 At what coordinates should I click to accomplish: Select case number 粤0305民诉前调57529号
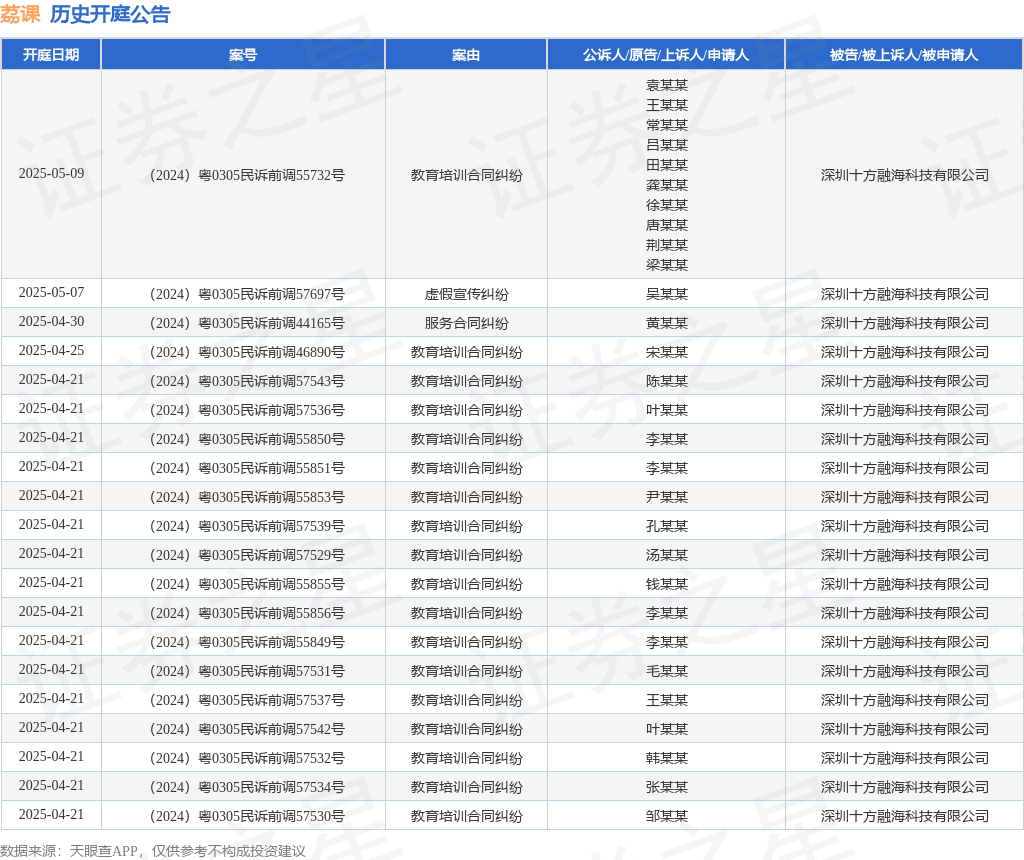[x=248, y=555]
